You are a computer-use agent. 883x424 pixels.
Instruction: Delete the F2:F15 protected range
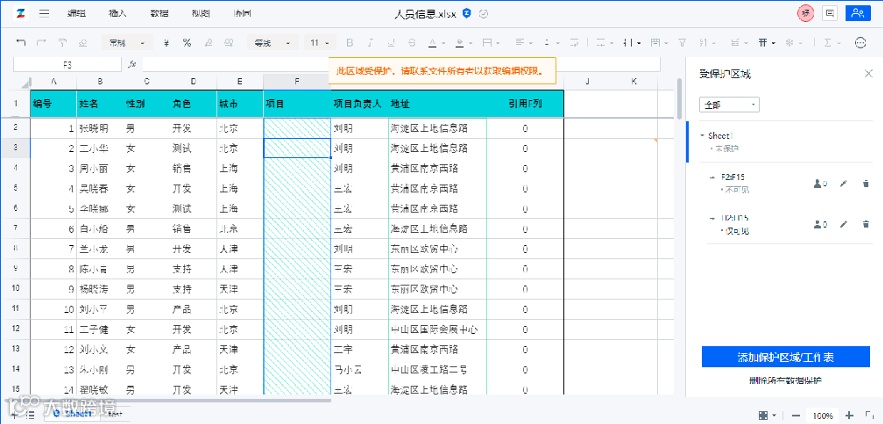(x=866, y=183)
